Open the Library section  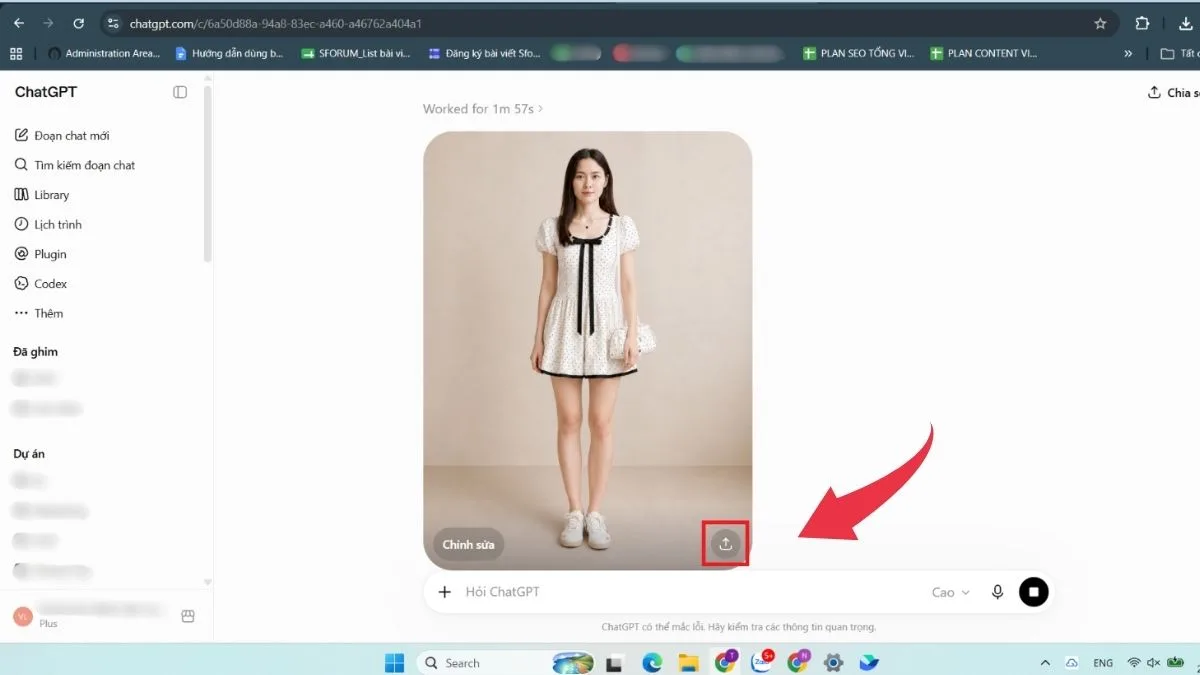click(42, 195)
